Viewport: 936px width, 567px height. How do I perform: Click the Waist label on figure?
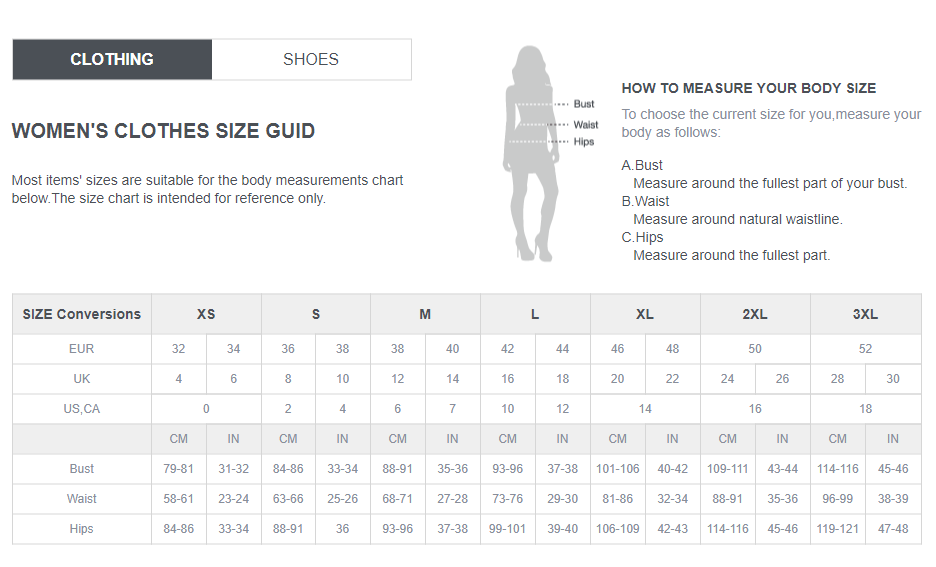click(x=586, y=125)
